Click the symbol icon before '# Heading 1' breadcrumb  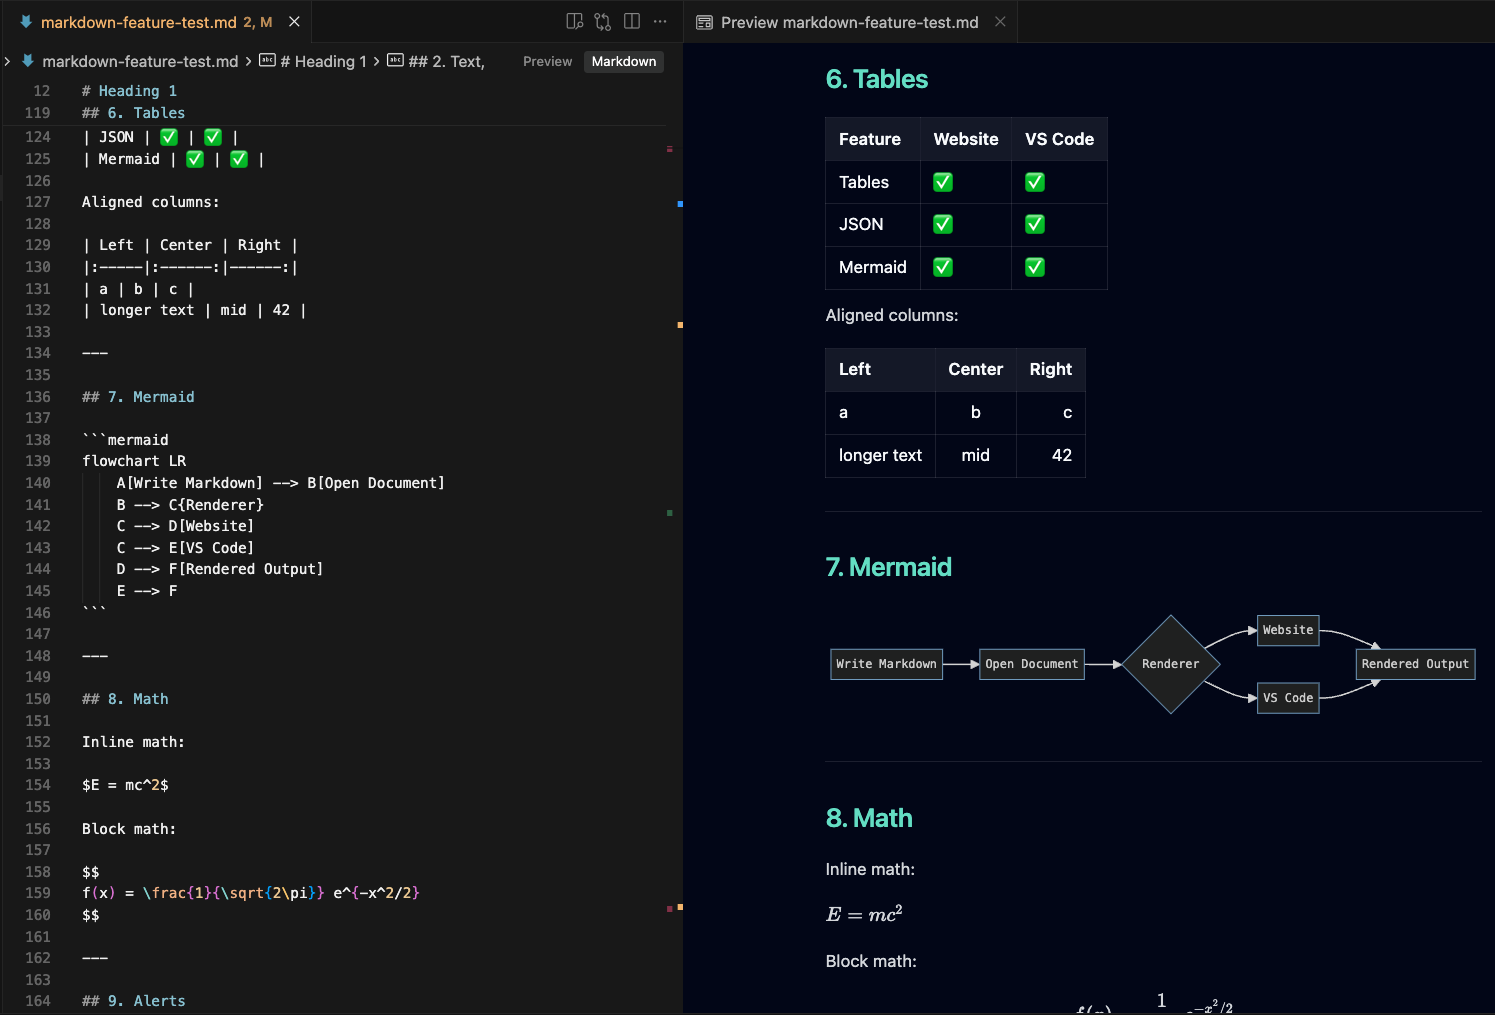pos(267,60)
